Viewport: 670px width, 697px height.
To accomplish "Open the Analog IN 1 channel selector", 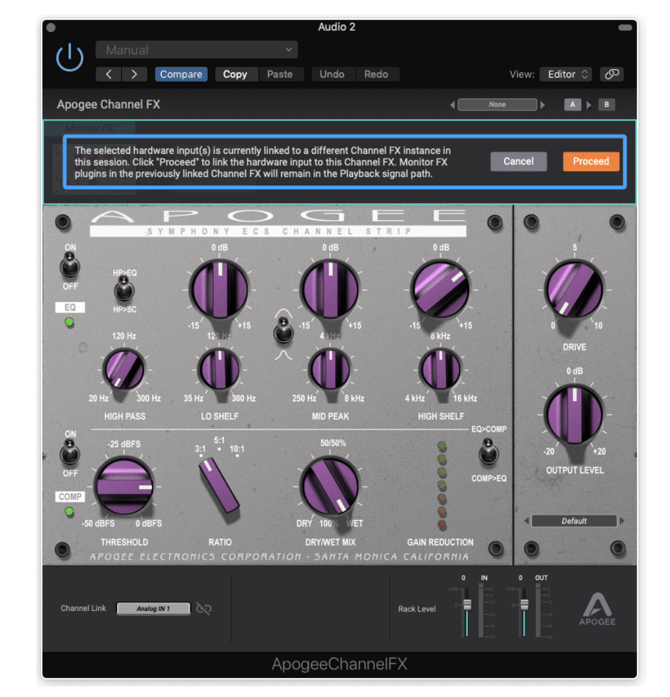I will (153, 608).
